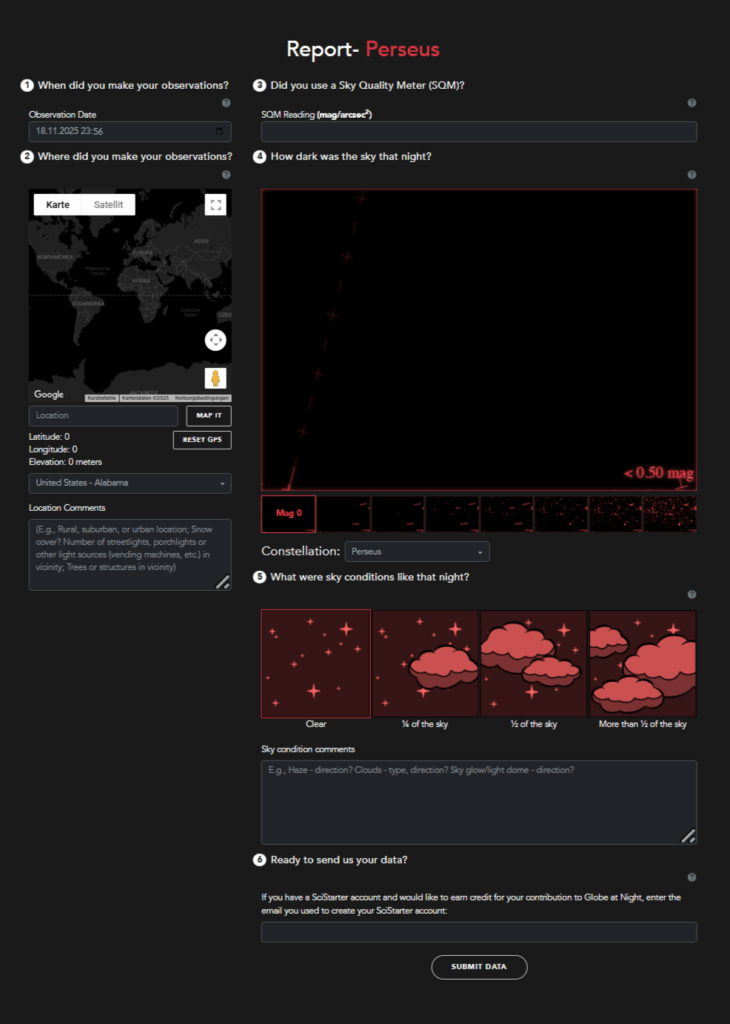Click the Submit Data button
Screen dimensions: 730x1024
pos(479,967)
